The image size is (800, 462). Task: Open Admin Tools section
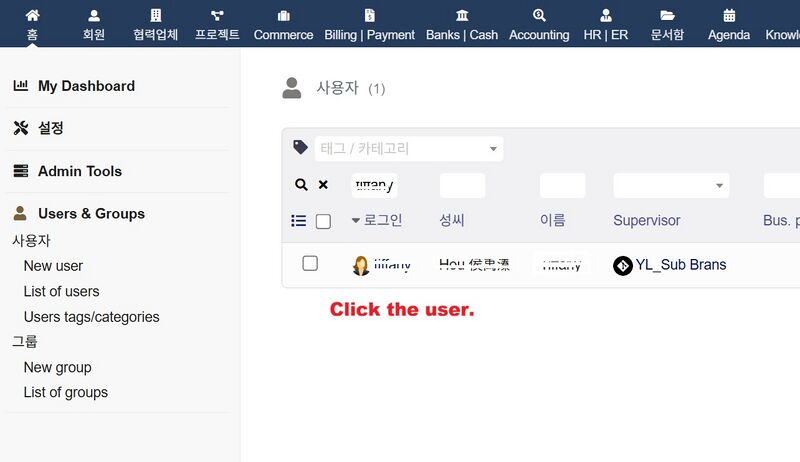pos(80,171)
